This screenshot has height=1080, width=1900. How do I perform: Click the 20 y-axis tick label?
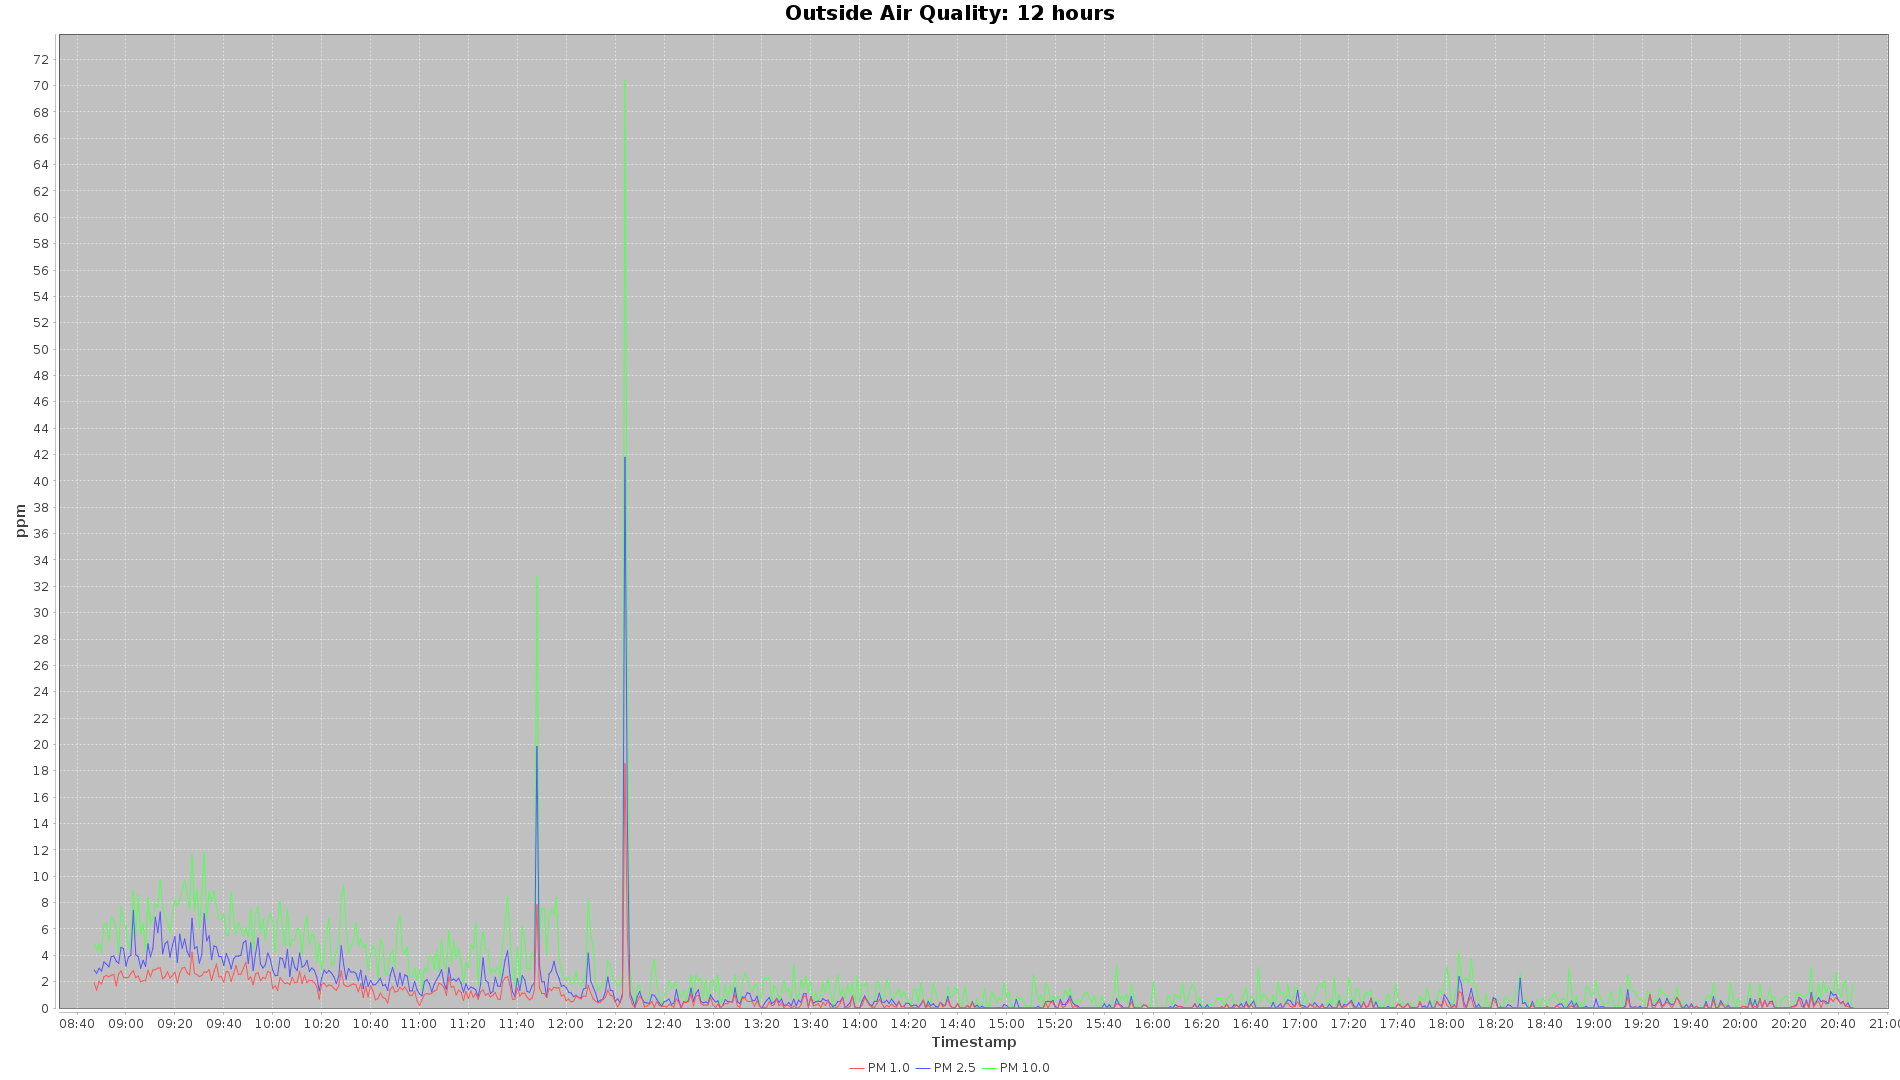[x=41, y=745]
